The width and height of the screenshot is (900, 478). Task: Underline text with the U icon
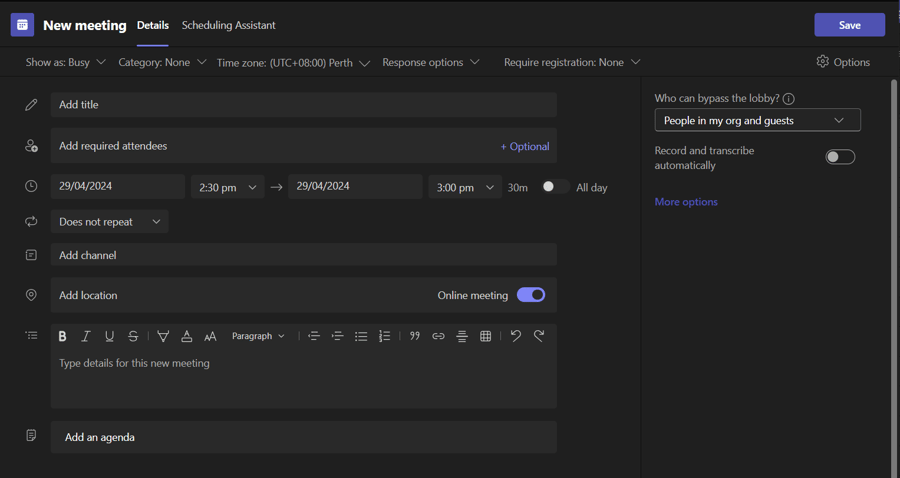tap(109, 336)
